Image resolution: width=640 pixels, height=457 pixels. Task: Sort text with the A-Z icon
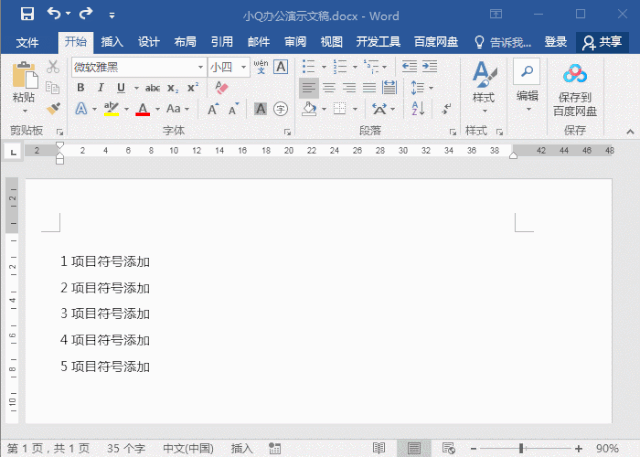pos(418,109)
